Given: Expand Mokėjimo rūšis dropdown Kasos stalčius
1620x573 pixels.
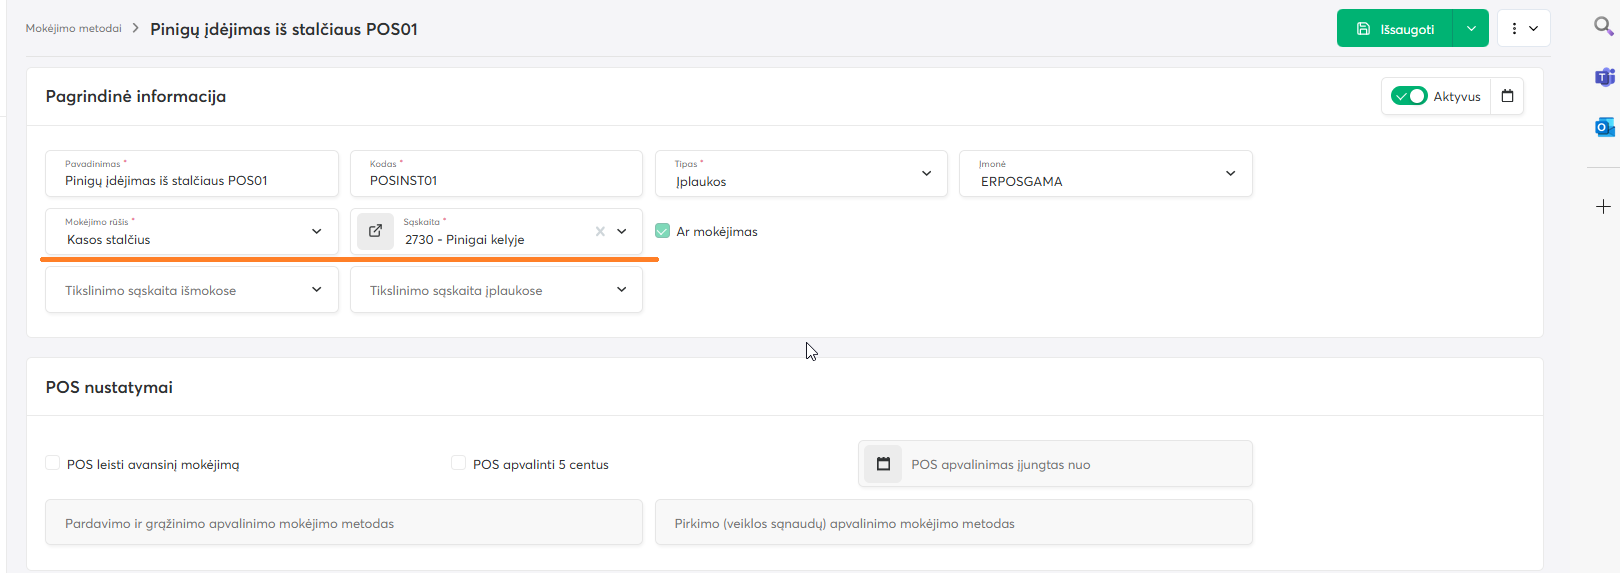Looking at the screenshot, I should click(x=192, y=232).
